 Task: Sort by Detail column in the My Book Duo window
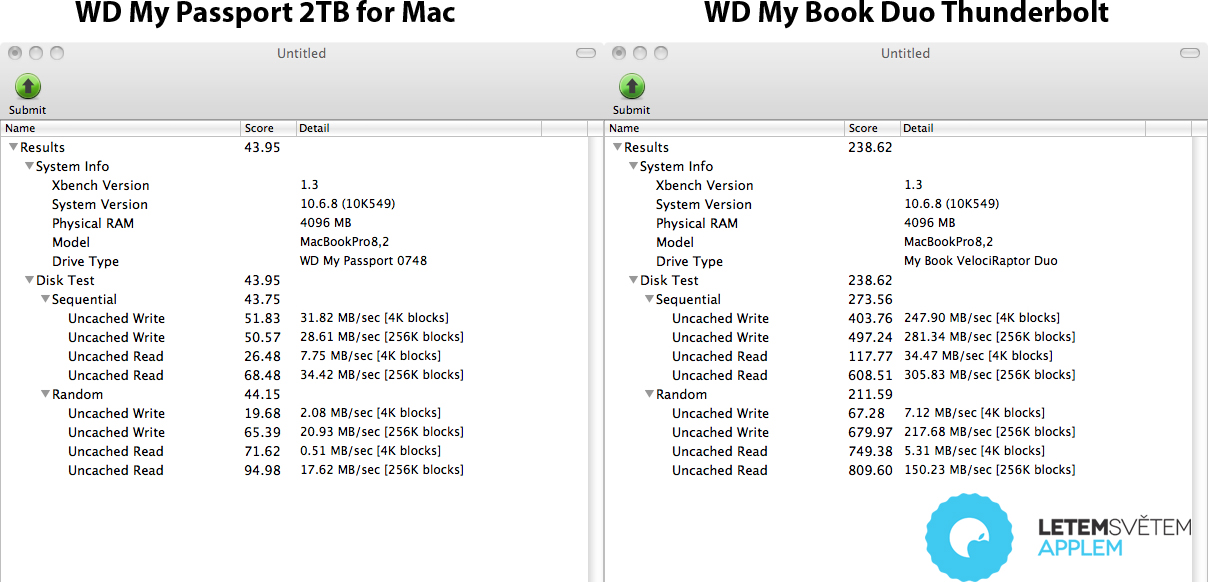[1023, 128]
